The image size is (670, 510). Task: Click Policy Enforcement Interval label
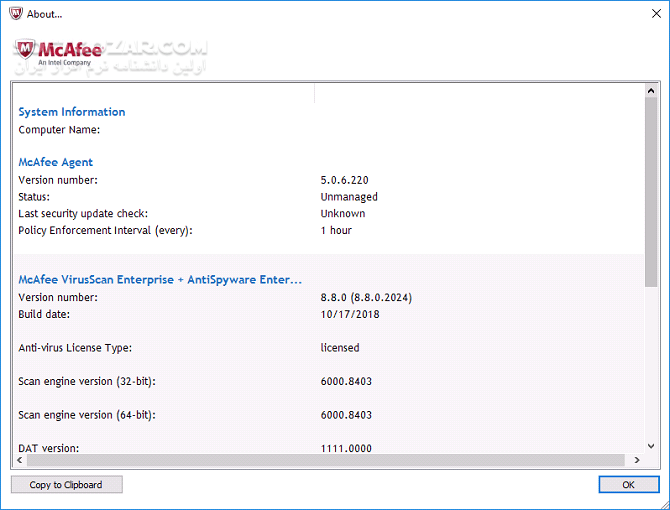coord(106,231)
